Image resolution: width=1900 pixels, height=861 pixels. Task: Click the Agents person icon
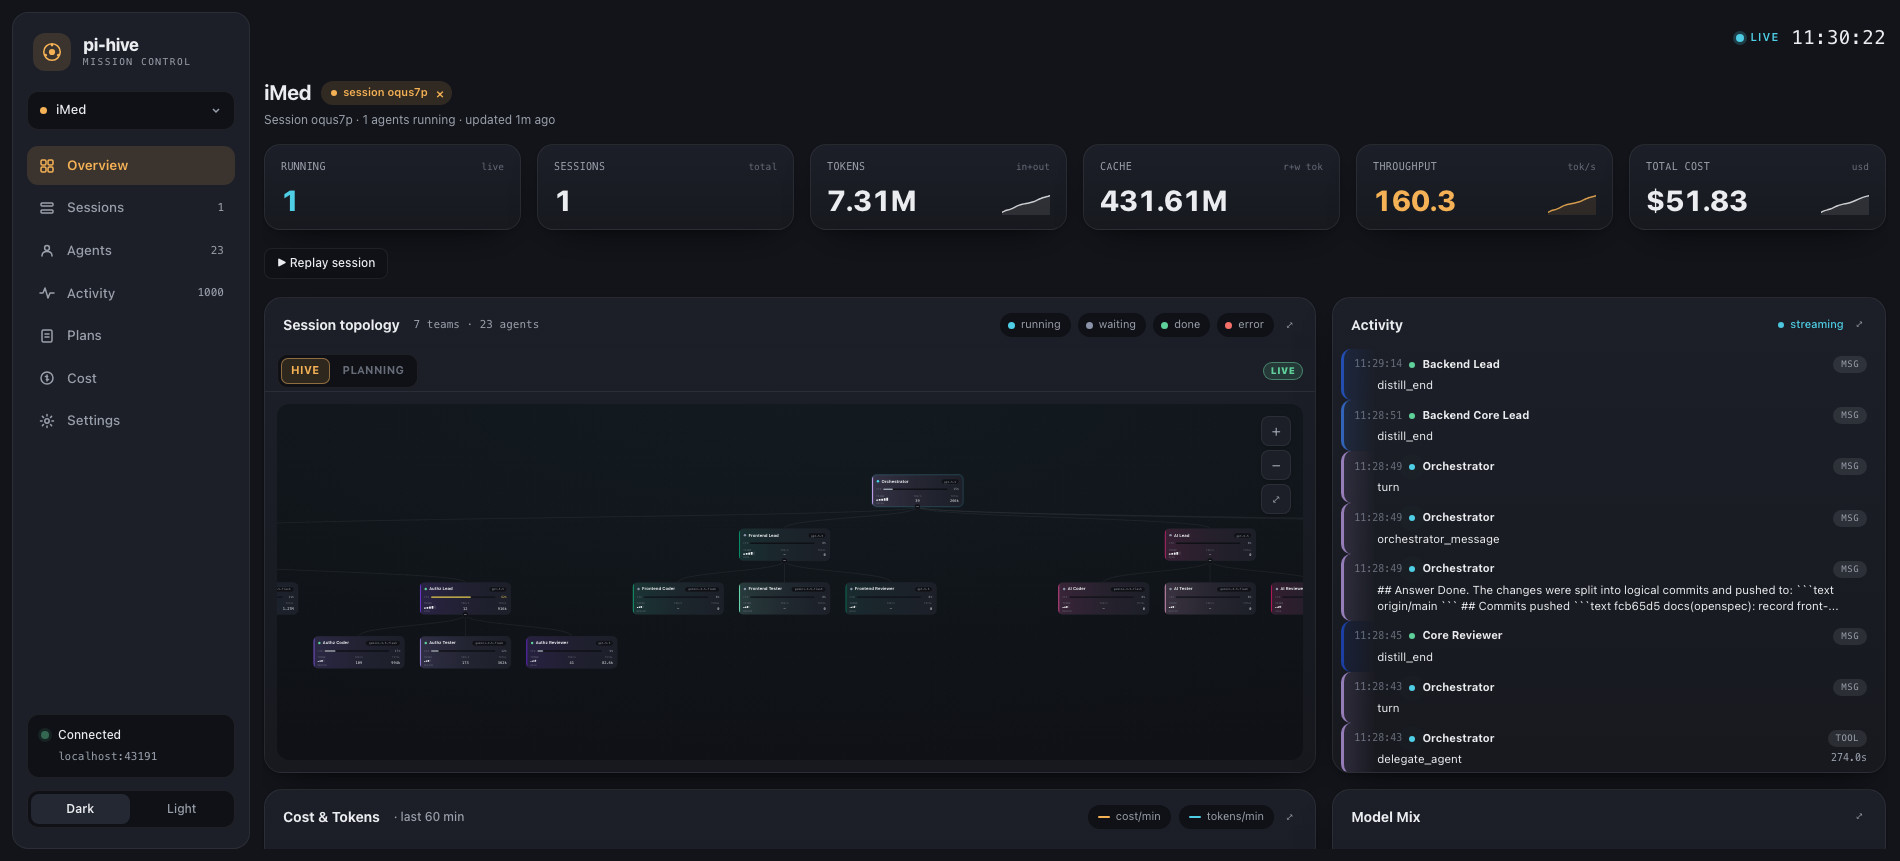pos(47,251)
